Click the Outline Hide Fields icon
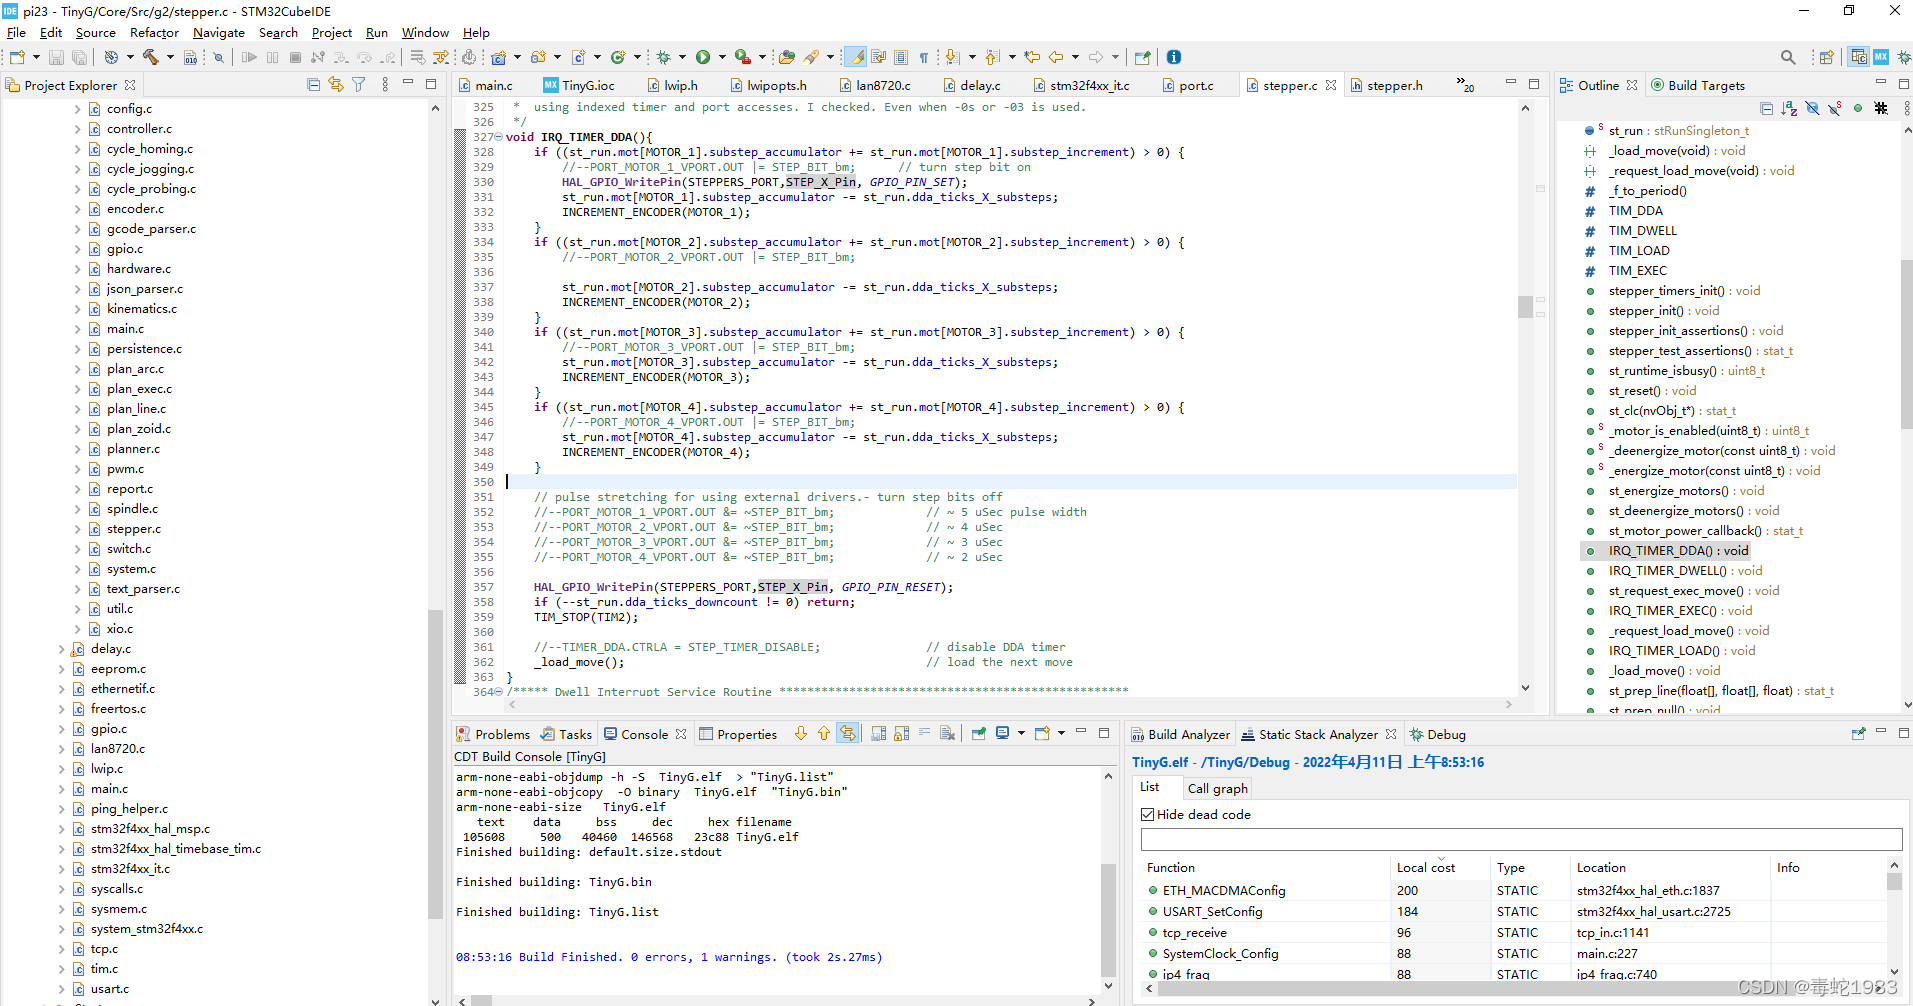Viewport: 1913px width, 1006px height. (1812, 108)
